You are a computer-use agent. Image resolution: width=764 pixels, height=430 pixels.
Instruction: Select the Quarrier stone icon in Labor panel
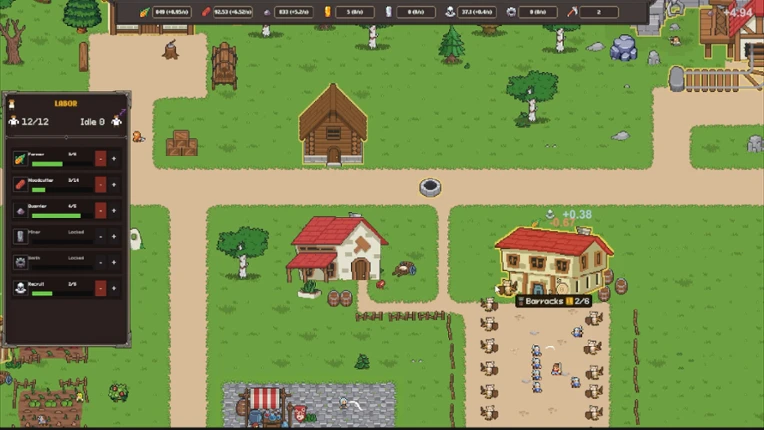click(20, 210)
